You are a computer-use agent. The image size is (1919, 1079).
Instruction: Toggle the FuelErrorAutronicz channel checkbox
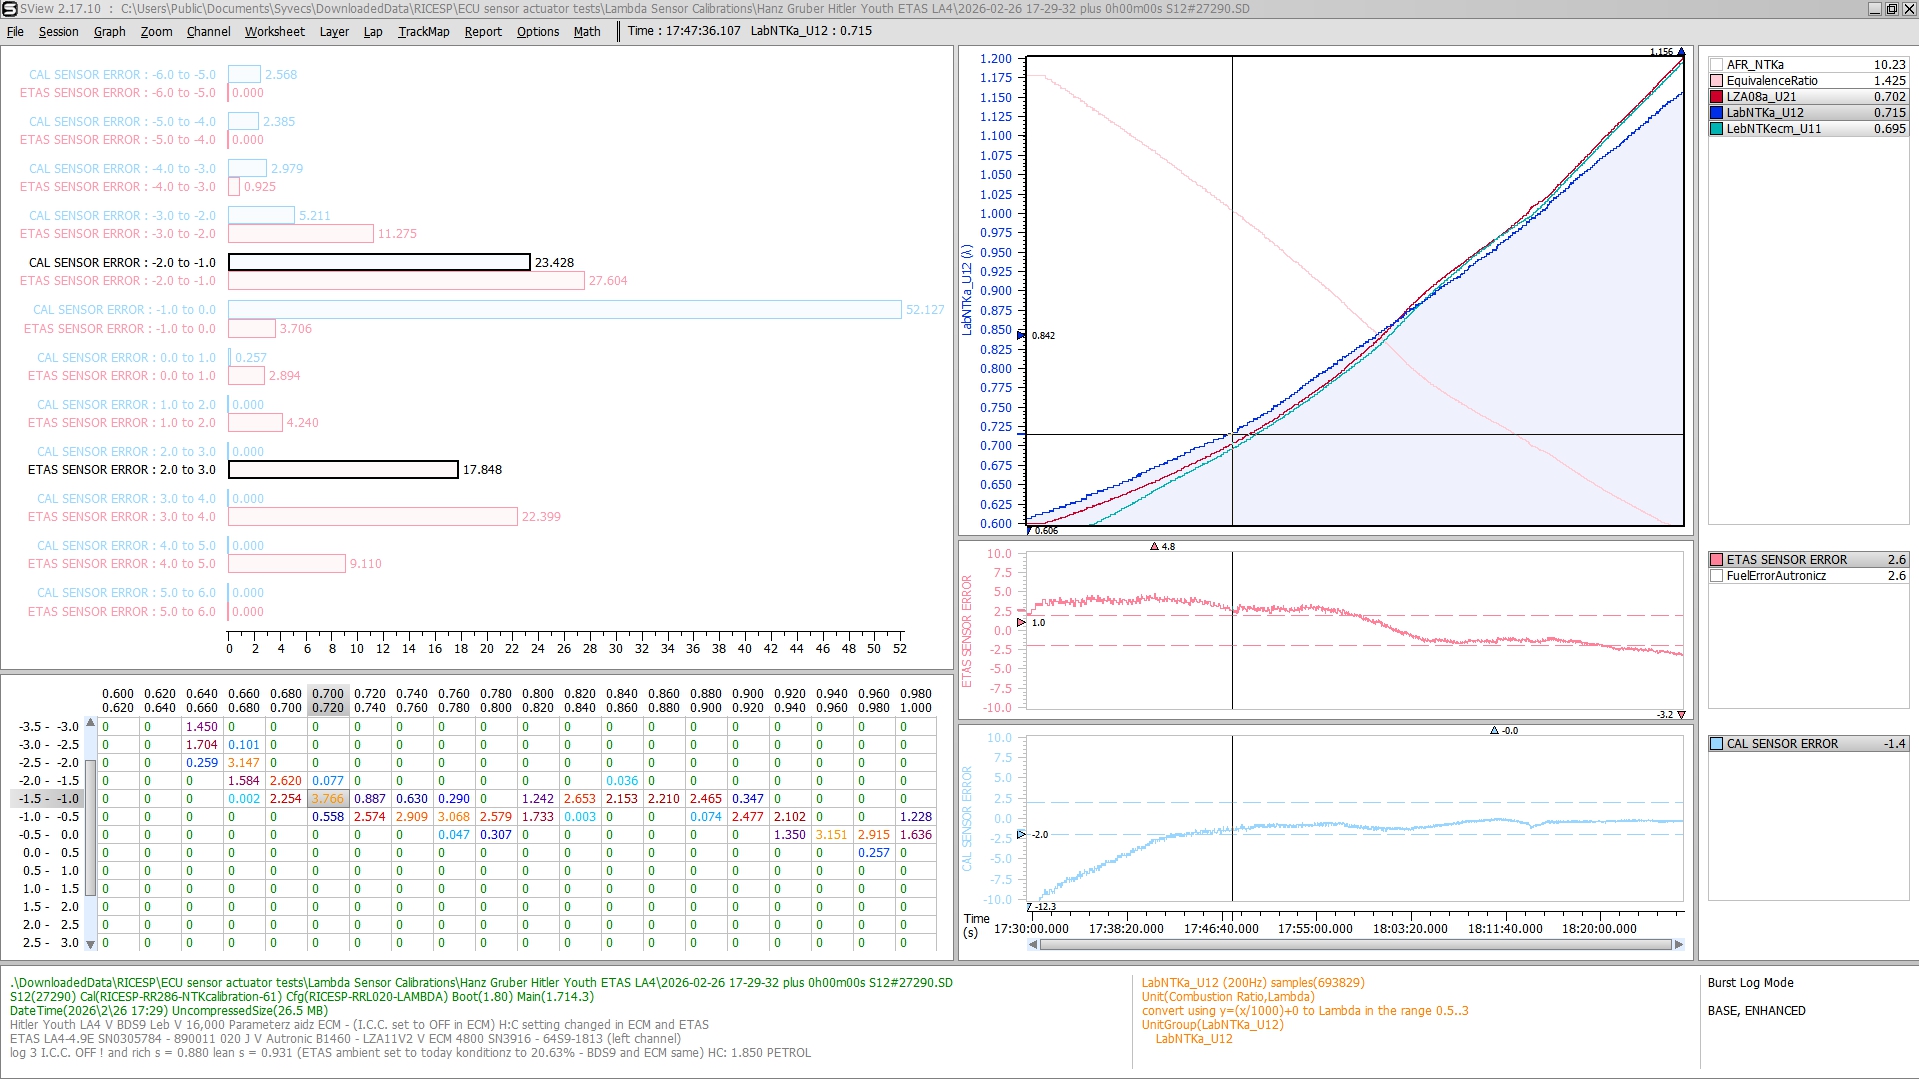click(x=1716, y=576)
